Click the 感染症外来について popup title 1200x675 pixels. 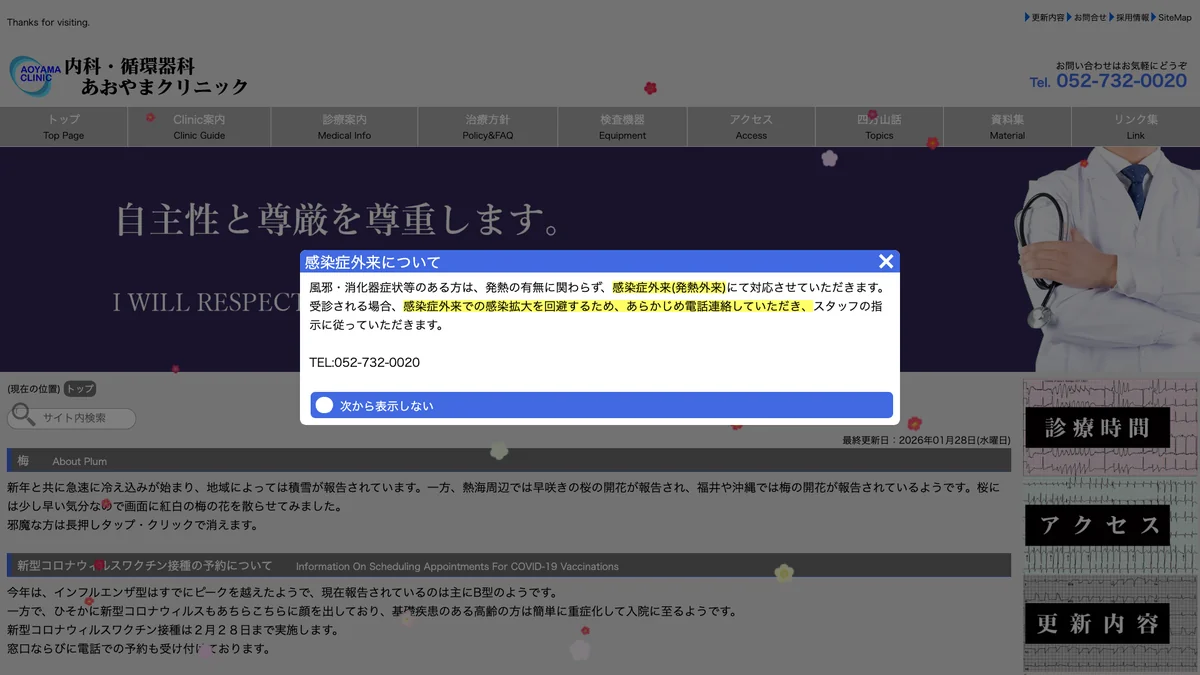(372, 262)
